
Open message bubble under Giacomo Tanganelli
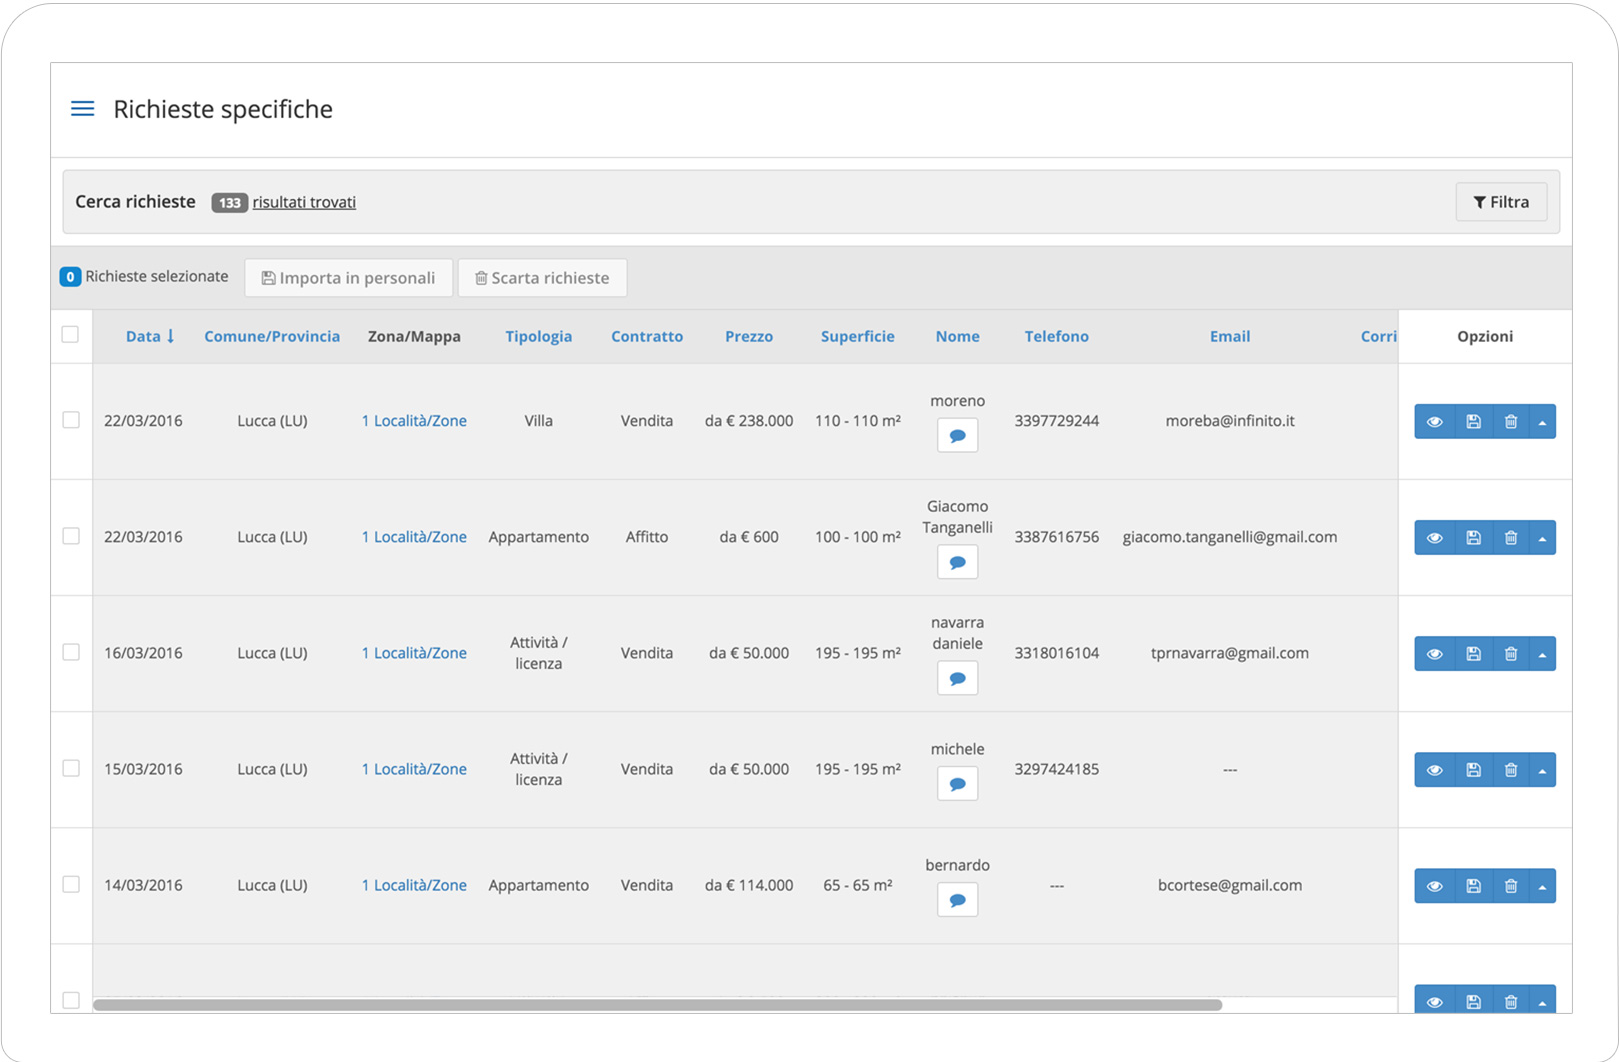coord(957,562)
